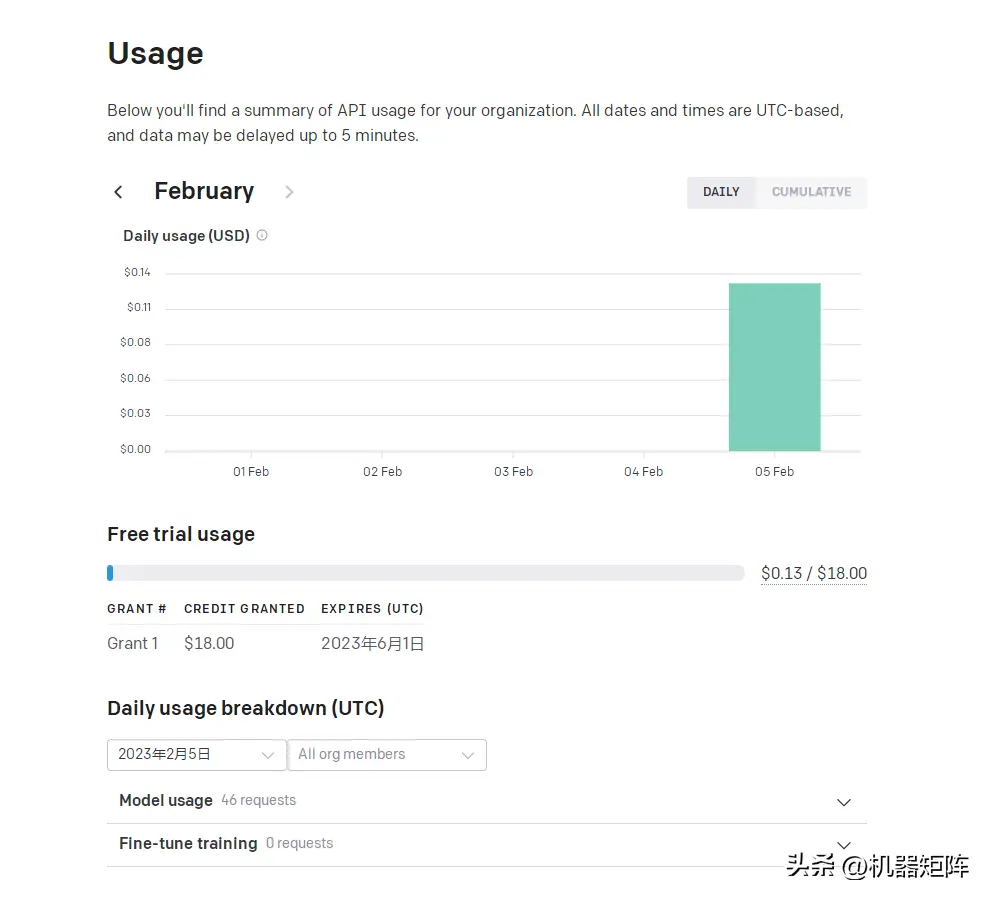The width and height of the screenshot is (991, 900).
Task: Click the next month arrow
Action: (289, 192)
